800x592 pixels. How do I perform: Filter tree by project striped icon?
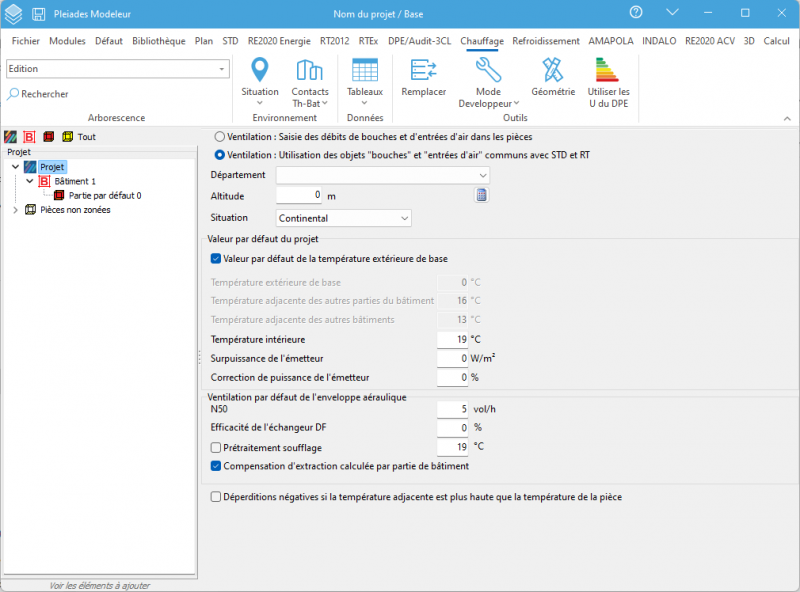[x=10, y=137]
